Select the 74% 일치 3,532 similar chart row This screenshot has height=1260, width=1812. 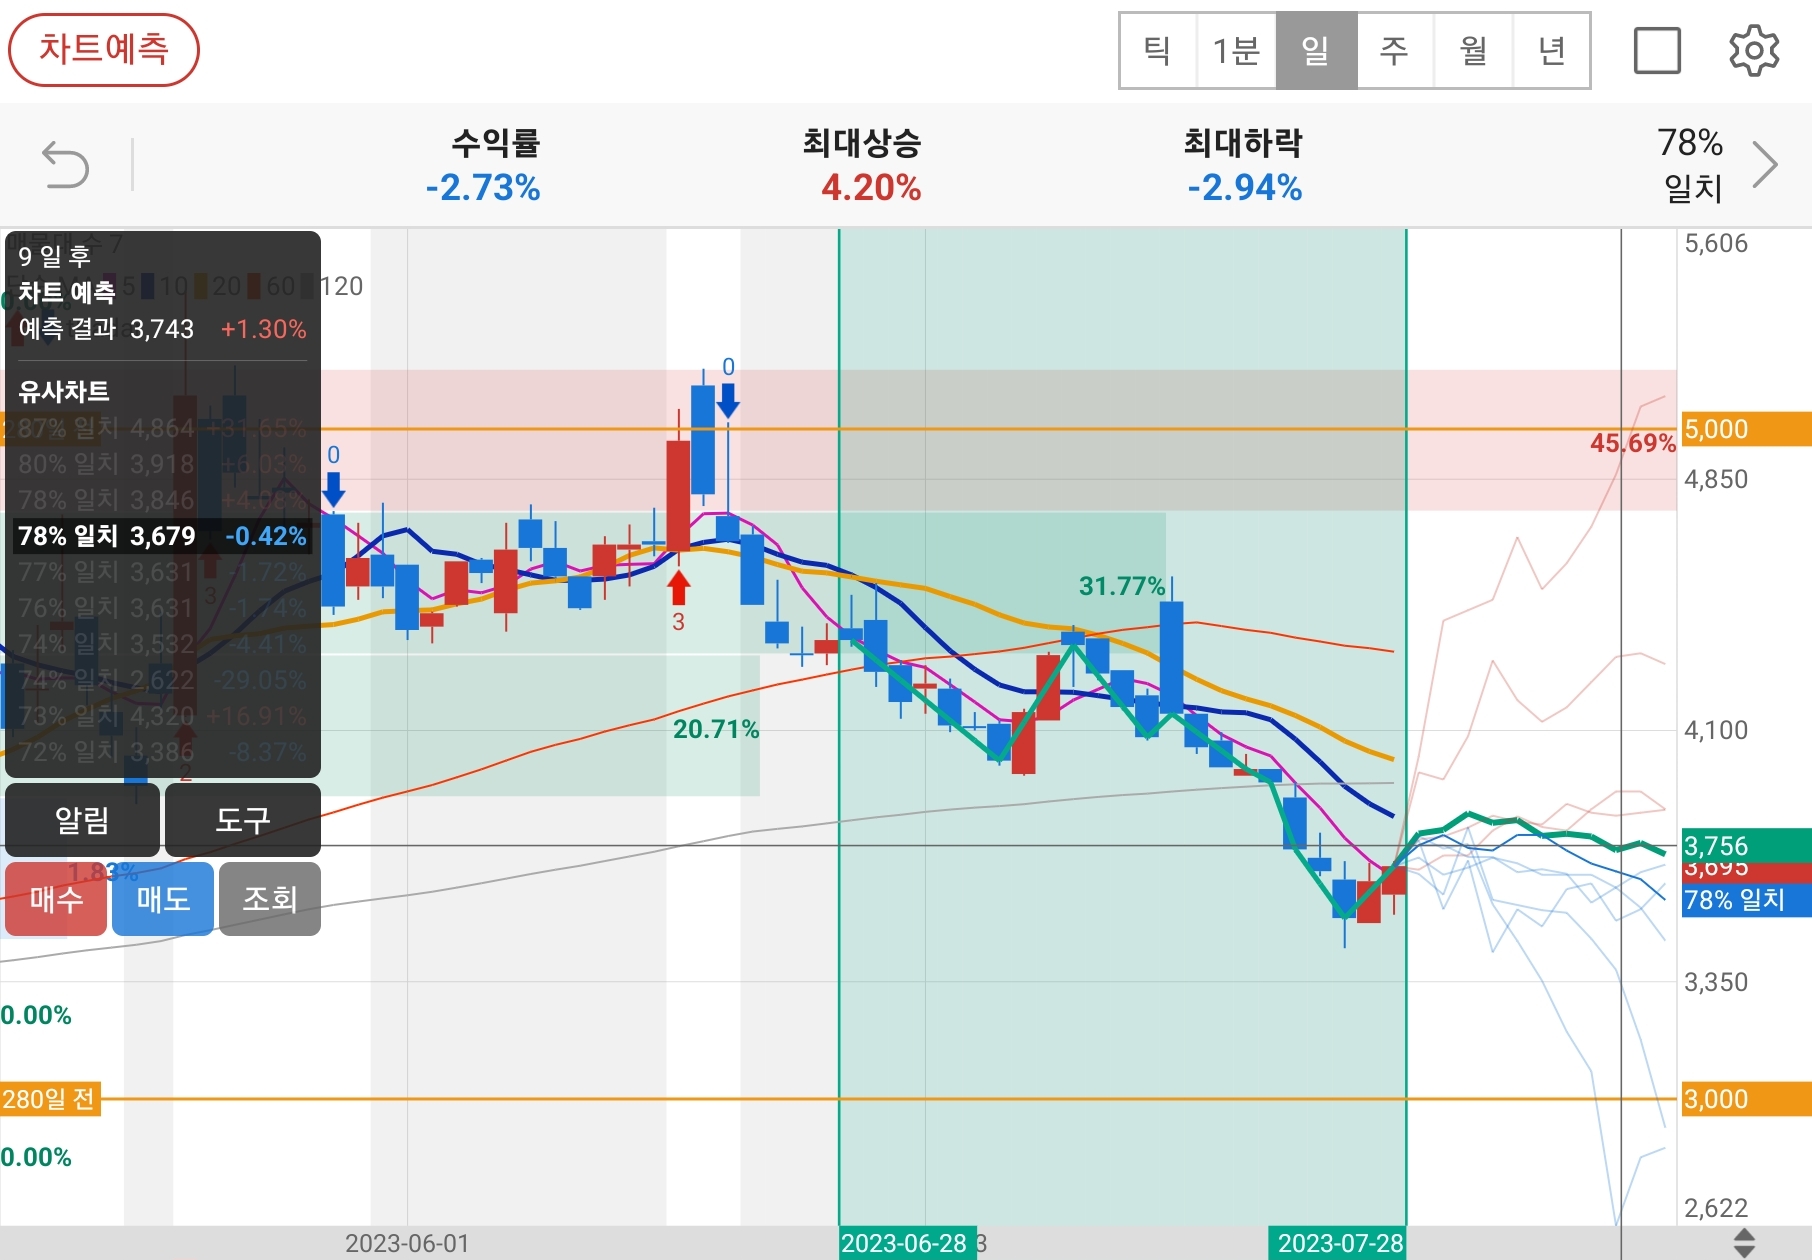[x=162, y=644]
